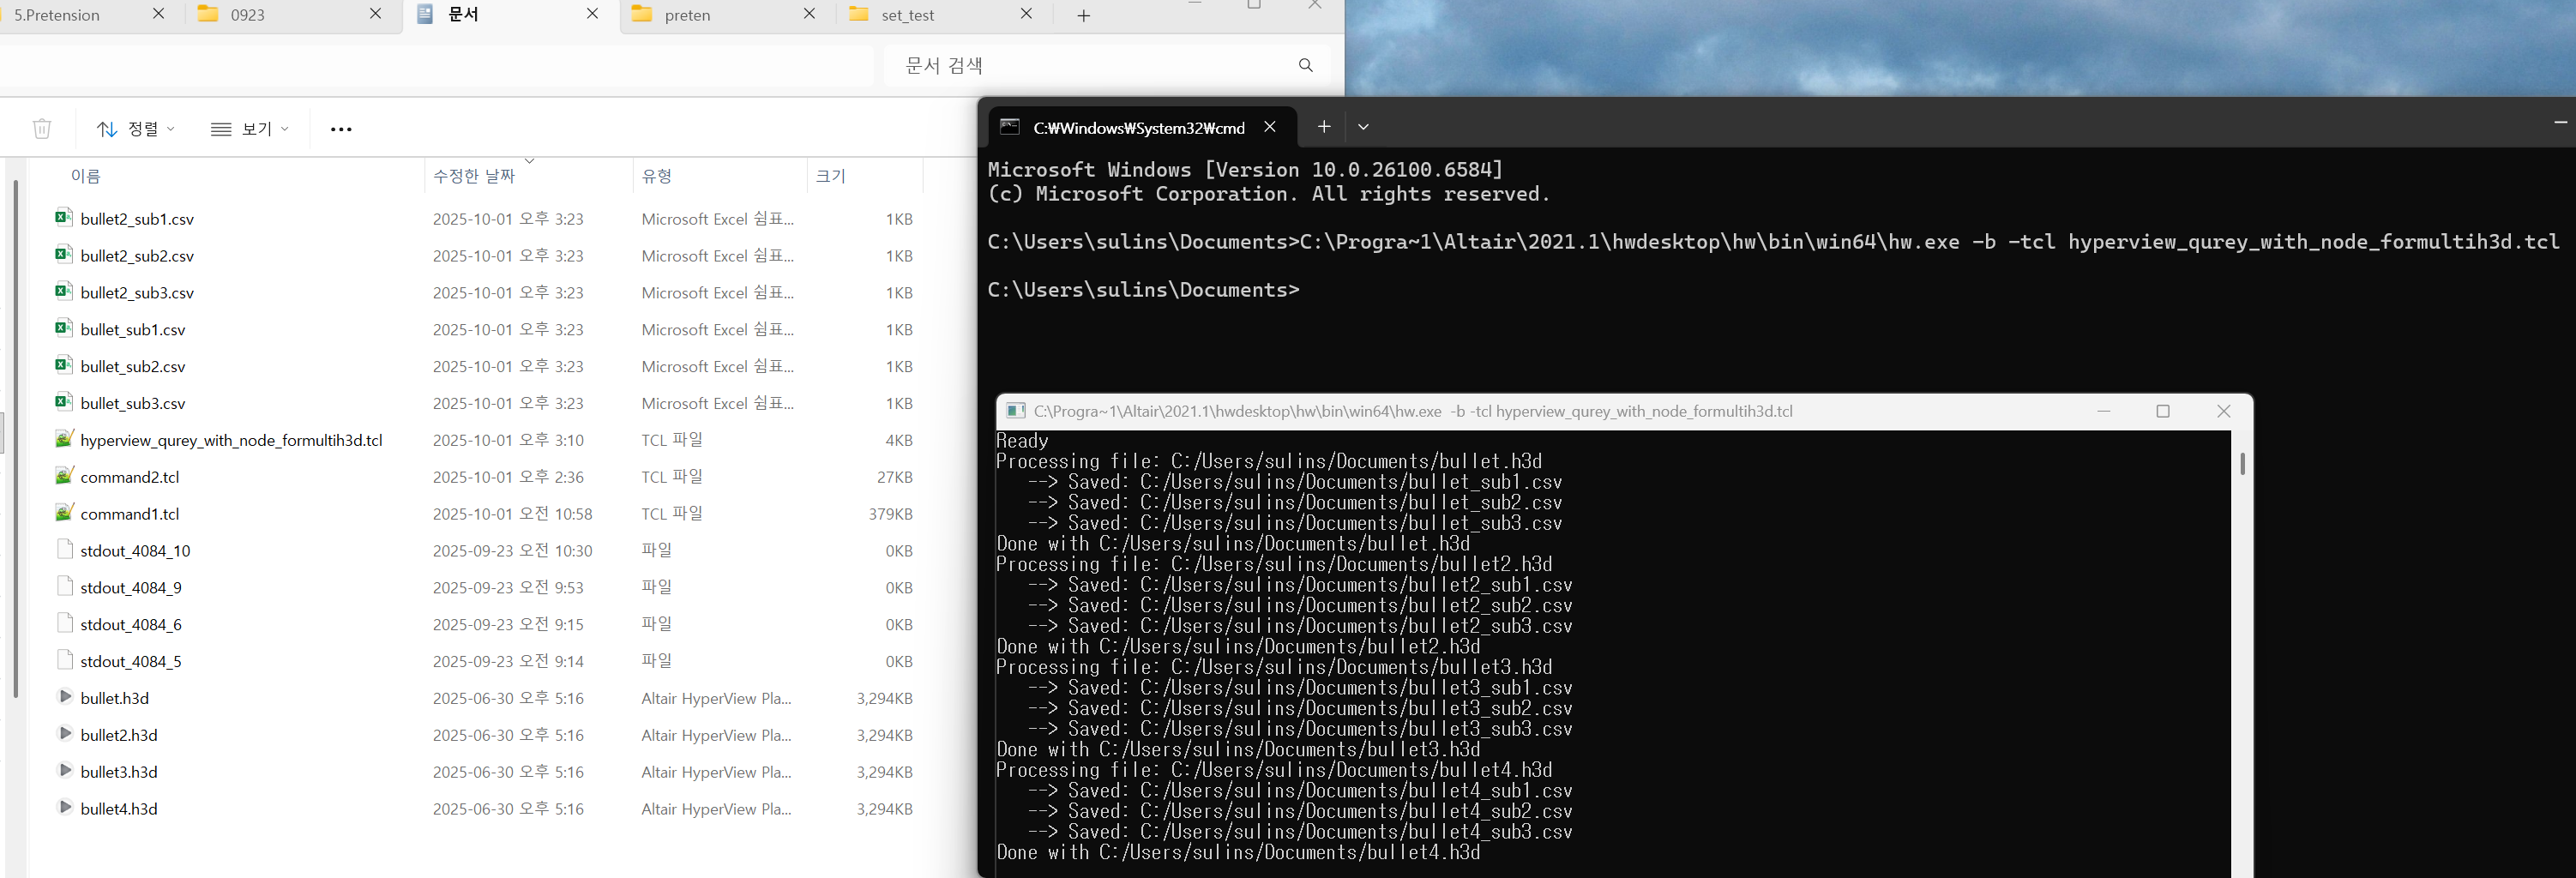
Task: Click the HyperView icon for bullet4.h3d
Action: (x=65, y=808)
